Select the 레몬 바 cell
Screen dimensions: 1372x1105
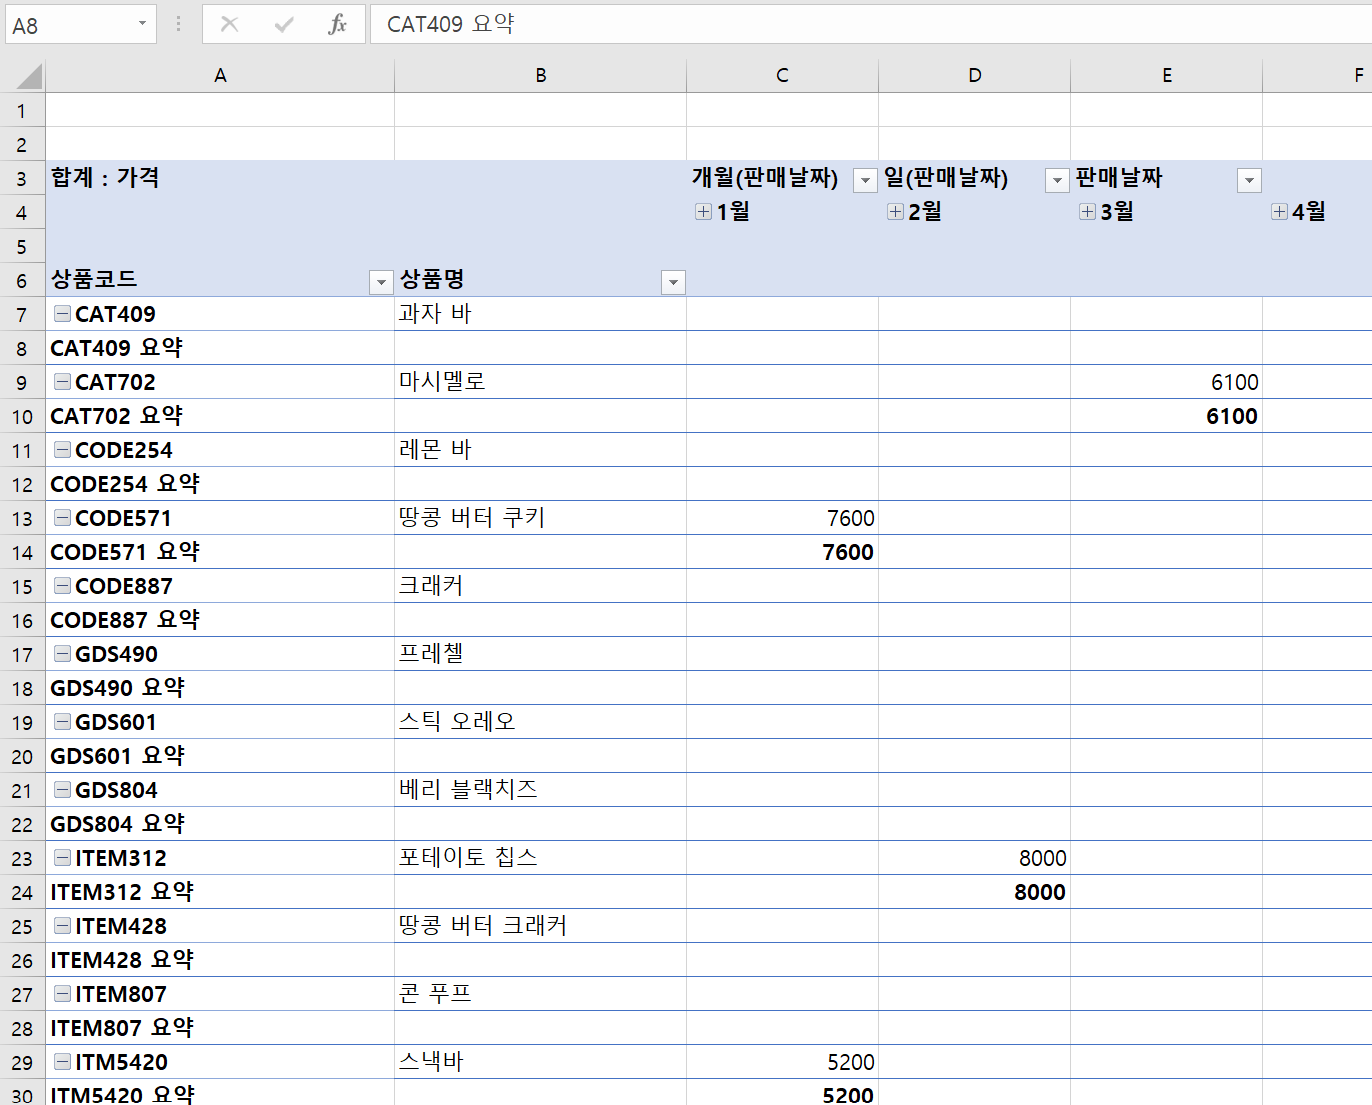(x=540, y=450)
